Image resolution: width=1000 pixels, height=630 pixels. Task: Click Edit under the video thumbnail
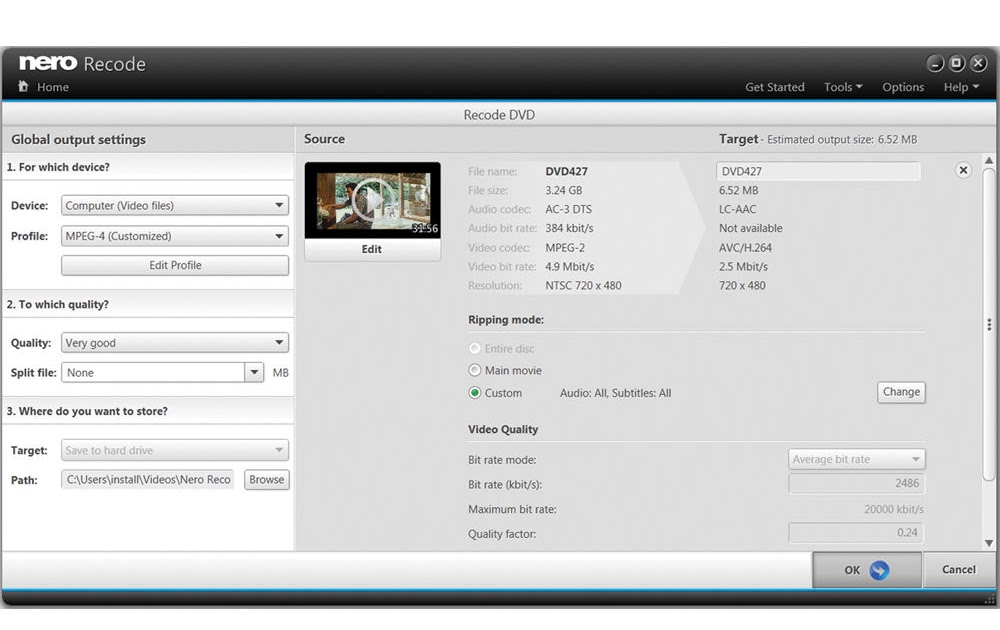pos(372,249)
